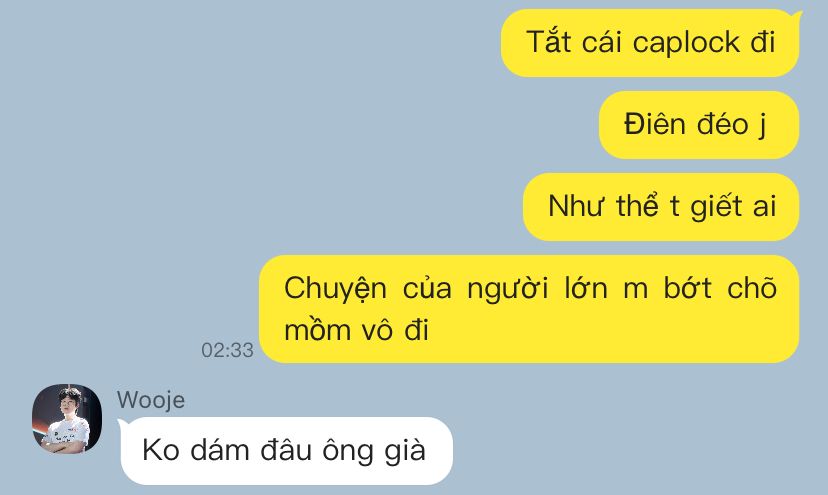Screen dimensions: 828x495
Task: Select the "Tắt cái caplock đi" message bubble
Action: coord(650,43)
